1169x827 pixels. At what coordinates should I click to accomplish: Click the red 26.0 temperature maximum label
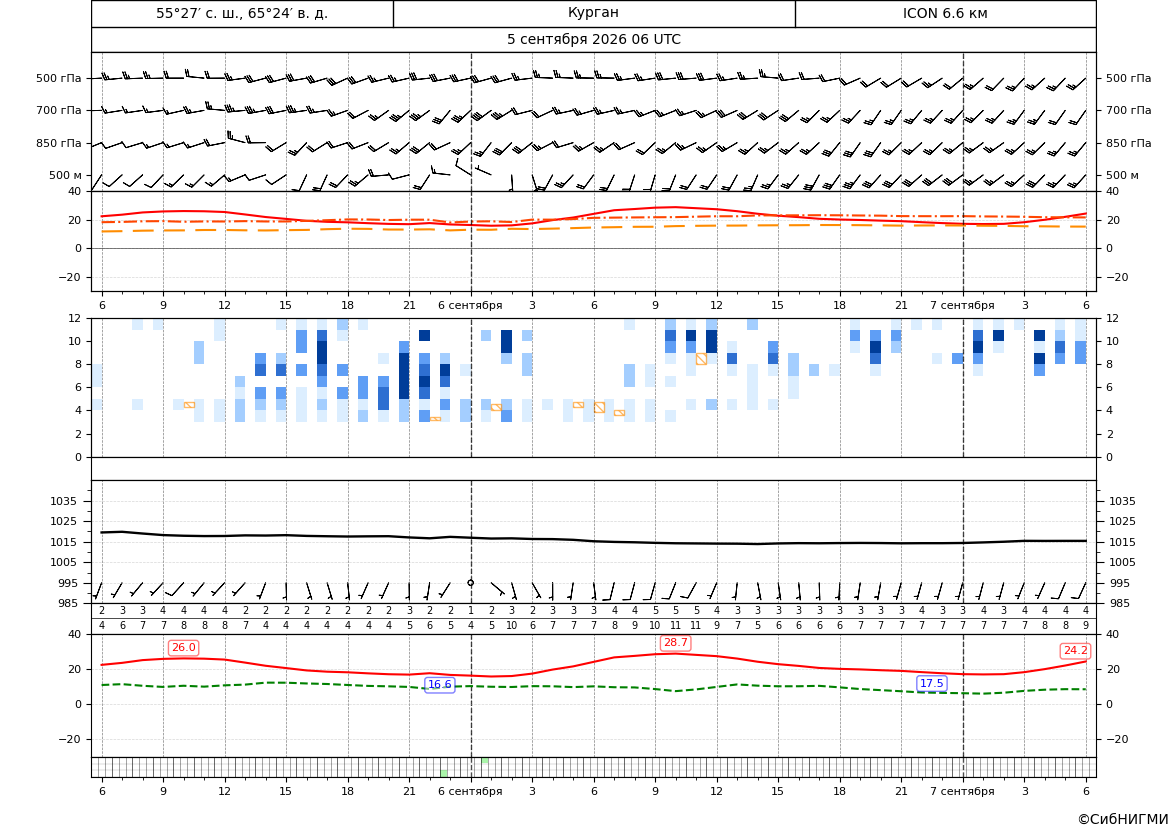point(183,647)
